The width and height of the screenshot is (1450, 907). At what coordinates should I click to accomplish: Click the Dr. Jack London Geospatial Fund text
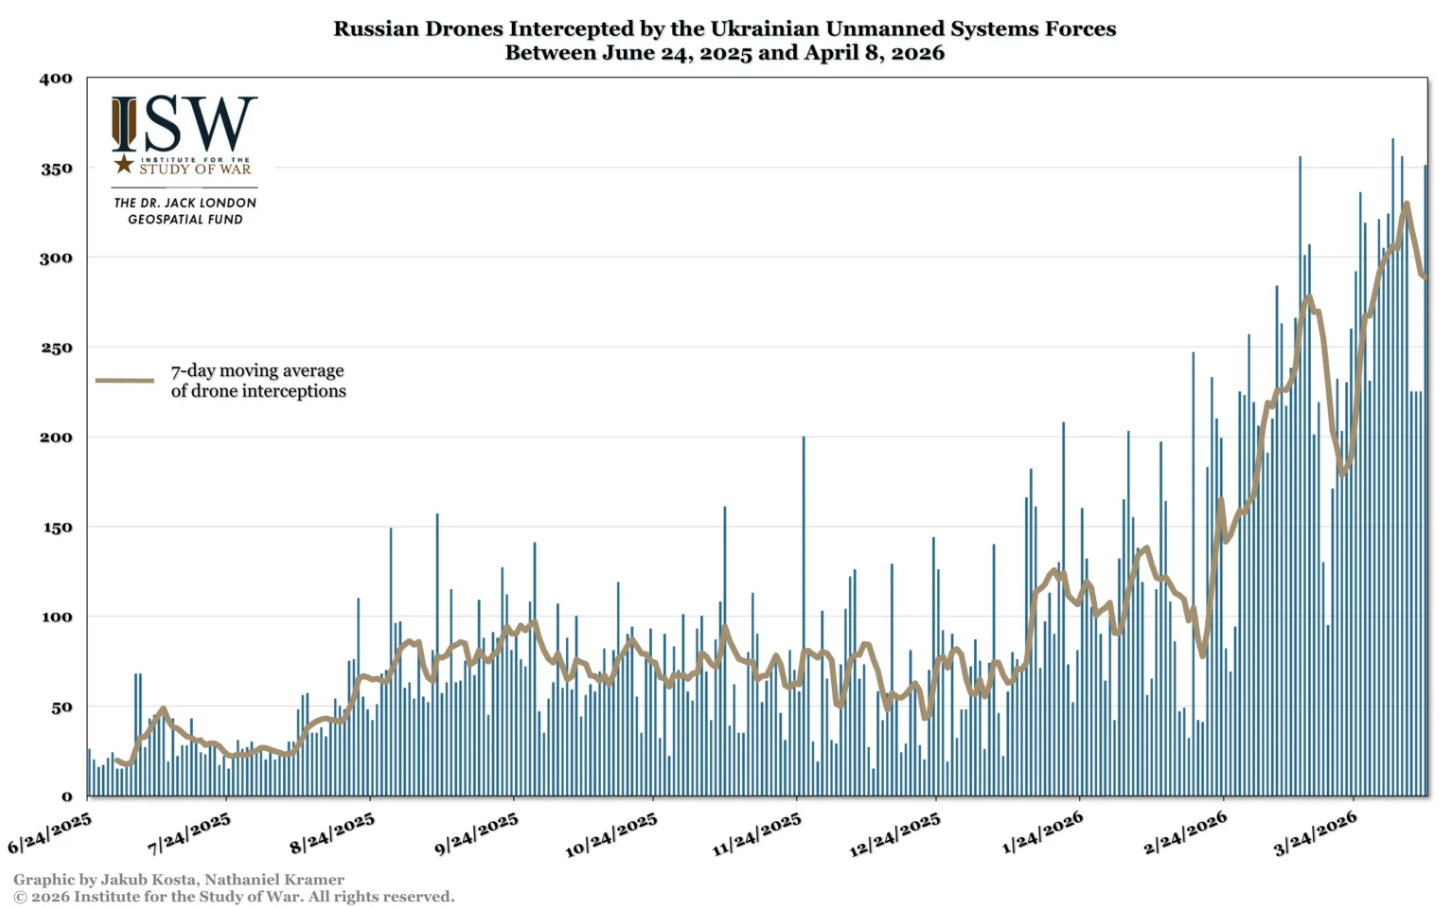[x=185, y=211]
